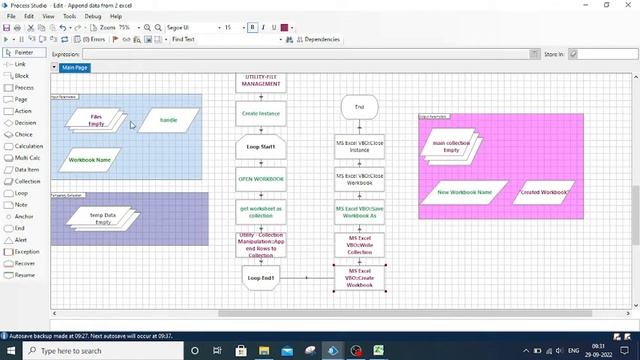This screenshot has height=360, width=640.
Task: Click the Paste icon in toolbar
Action: [52, 28]
